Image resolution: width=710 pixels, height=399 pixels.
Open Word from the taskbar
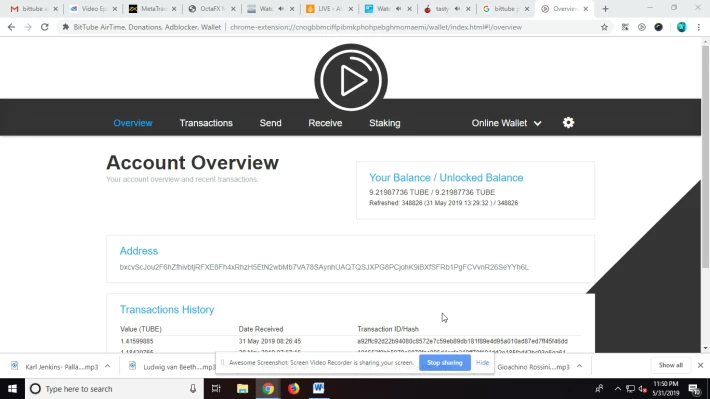coord(319,389)
